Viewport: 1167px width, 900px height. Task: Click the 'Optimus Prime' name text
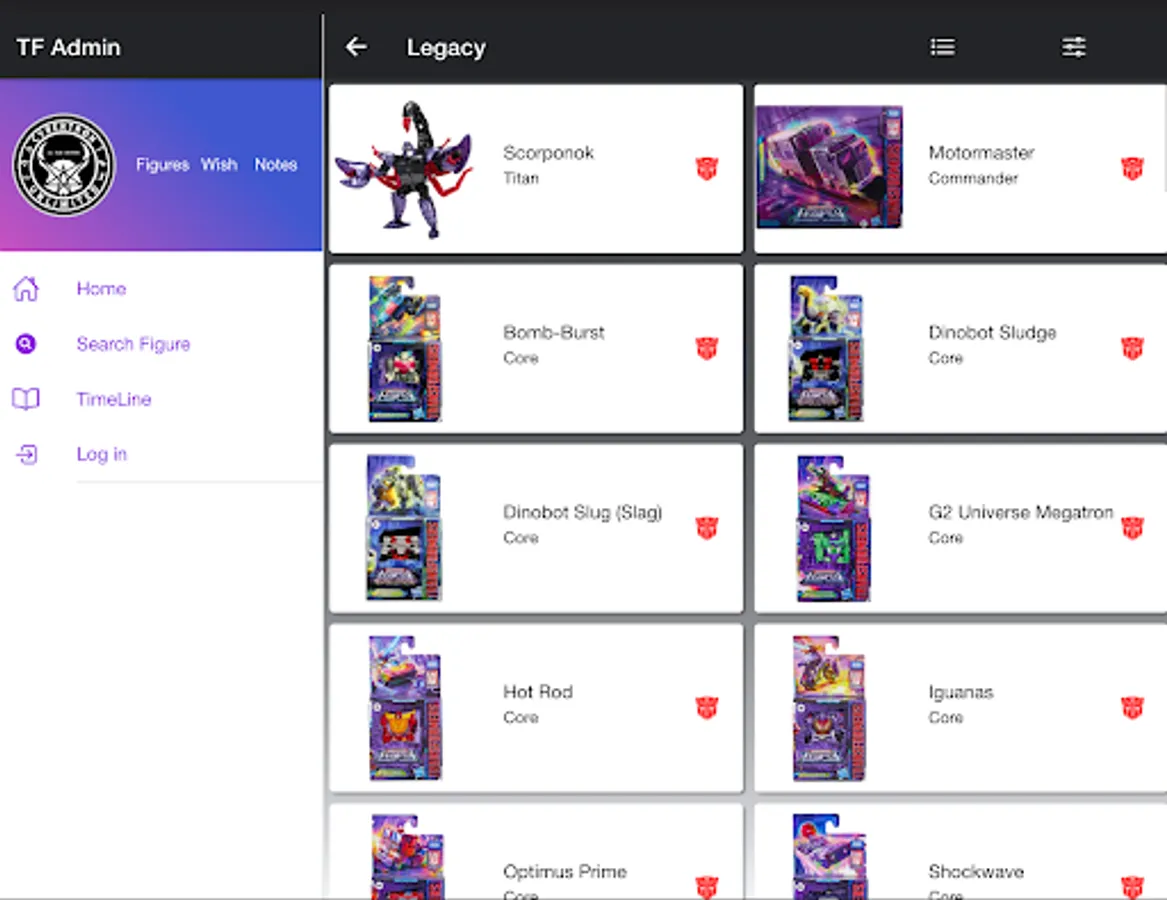pos(565,871)
